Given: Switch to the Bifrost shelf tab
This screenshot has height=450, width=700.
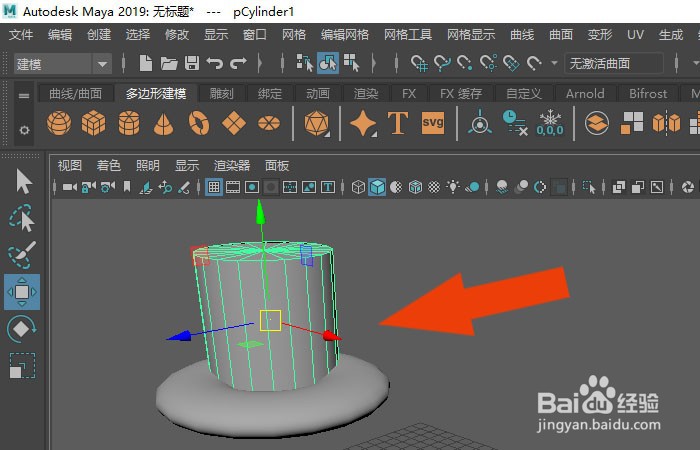Looking at the screenshot, I should pos(648,94).
